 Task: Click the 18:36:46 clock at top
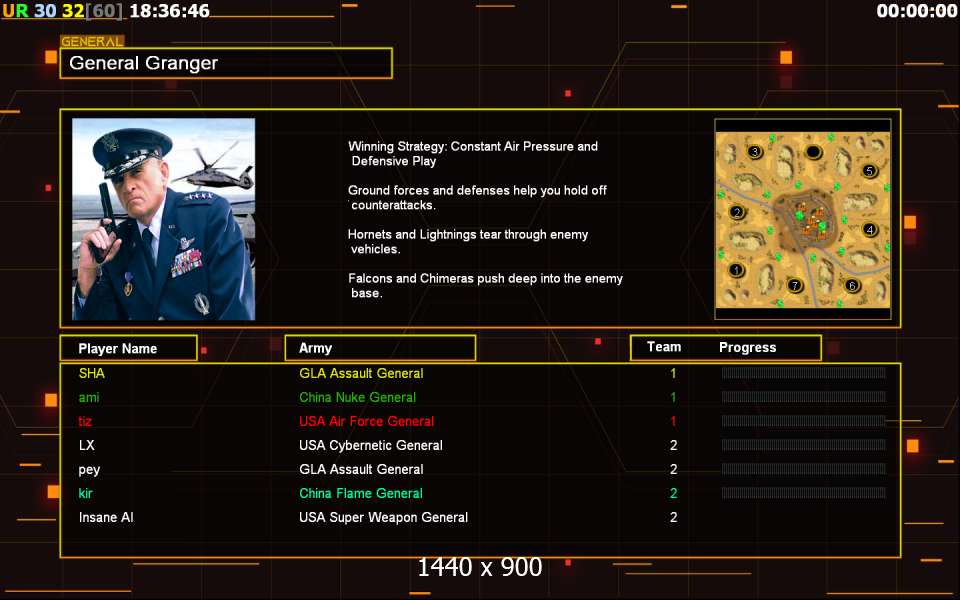pos(170,11)
